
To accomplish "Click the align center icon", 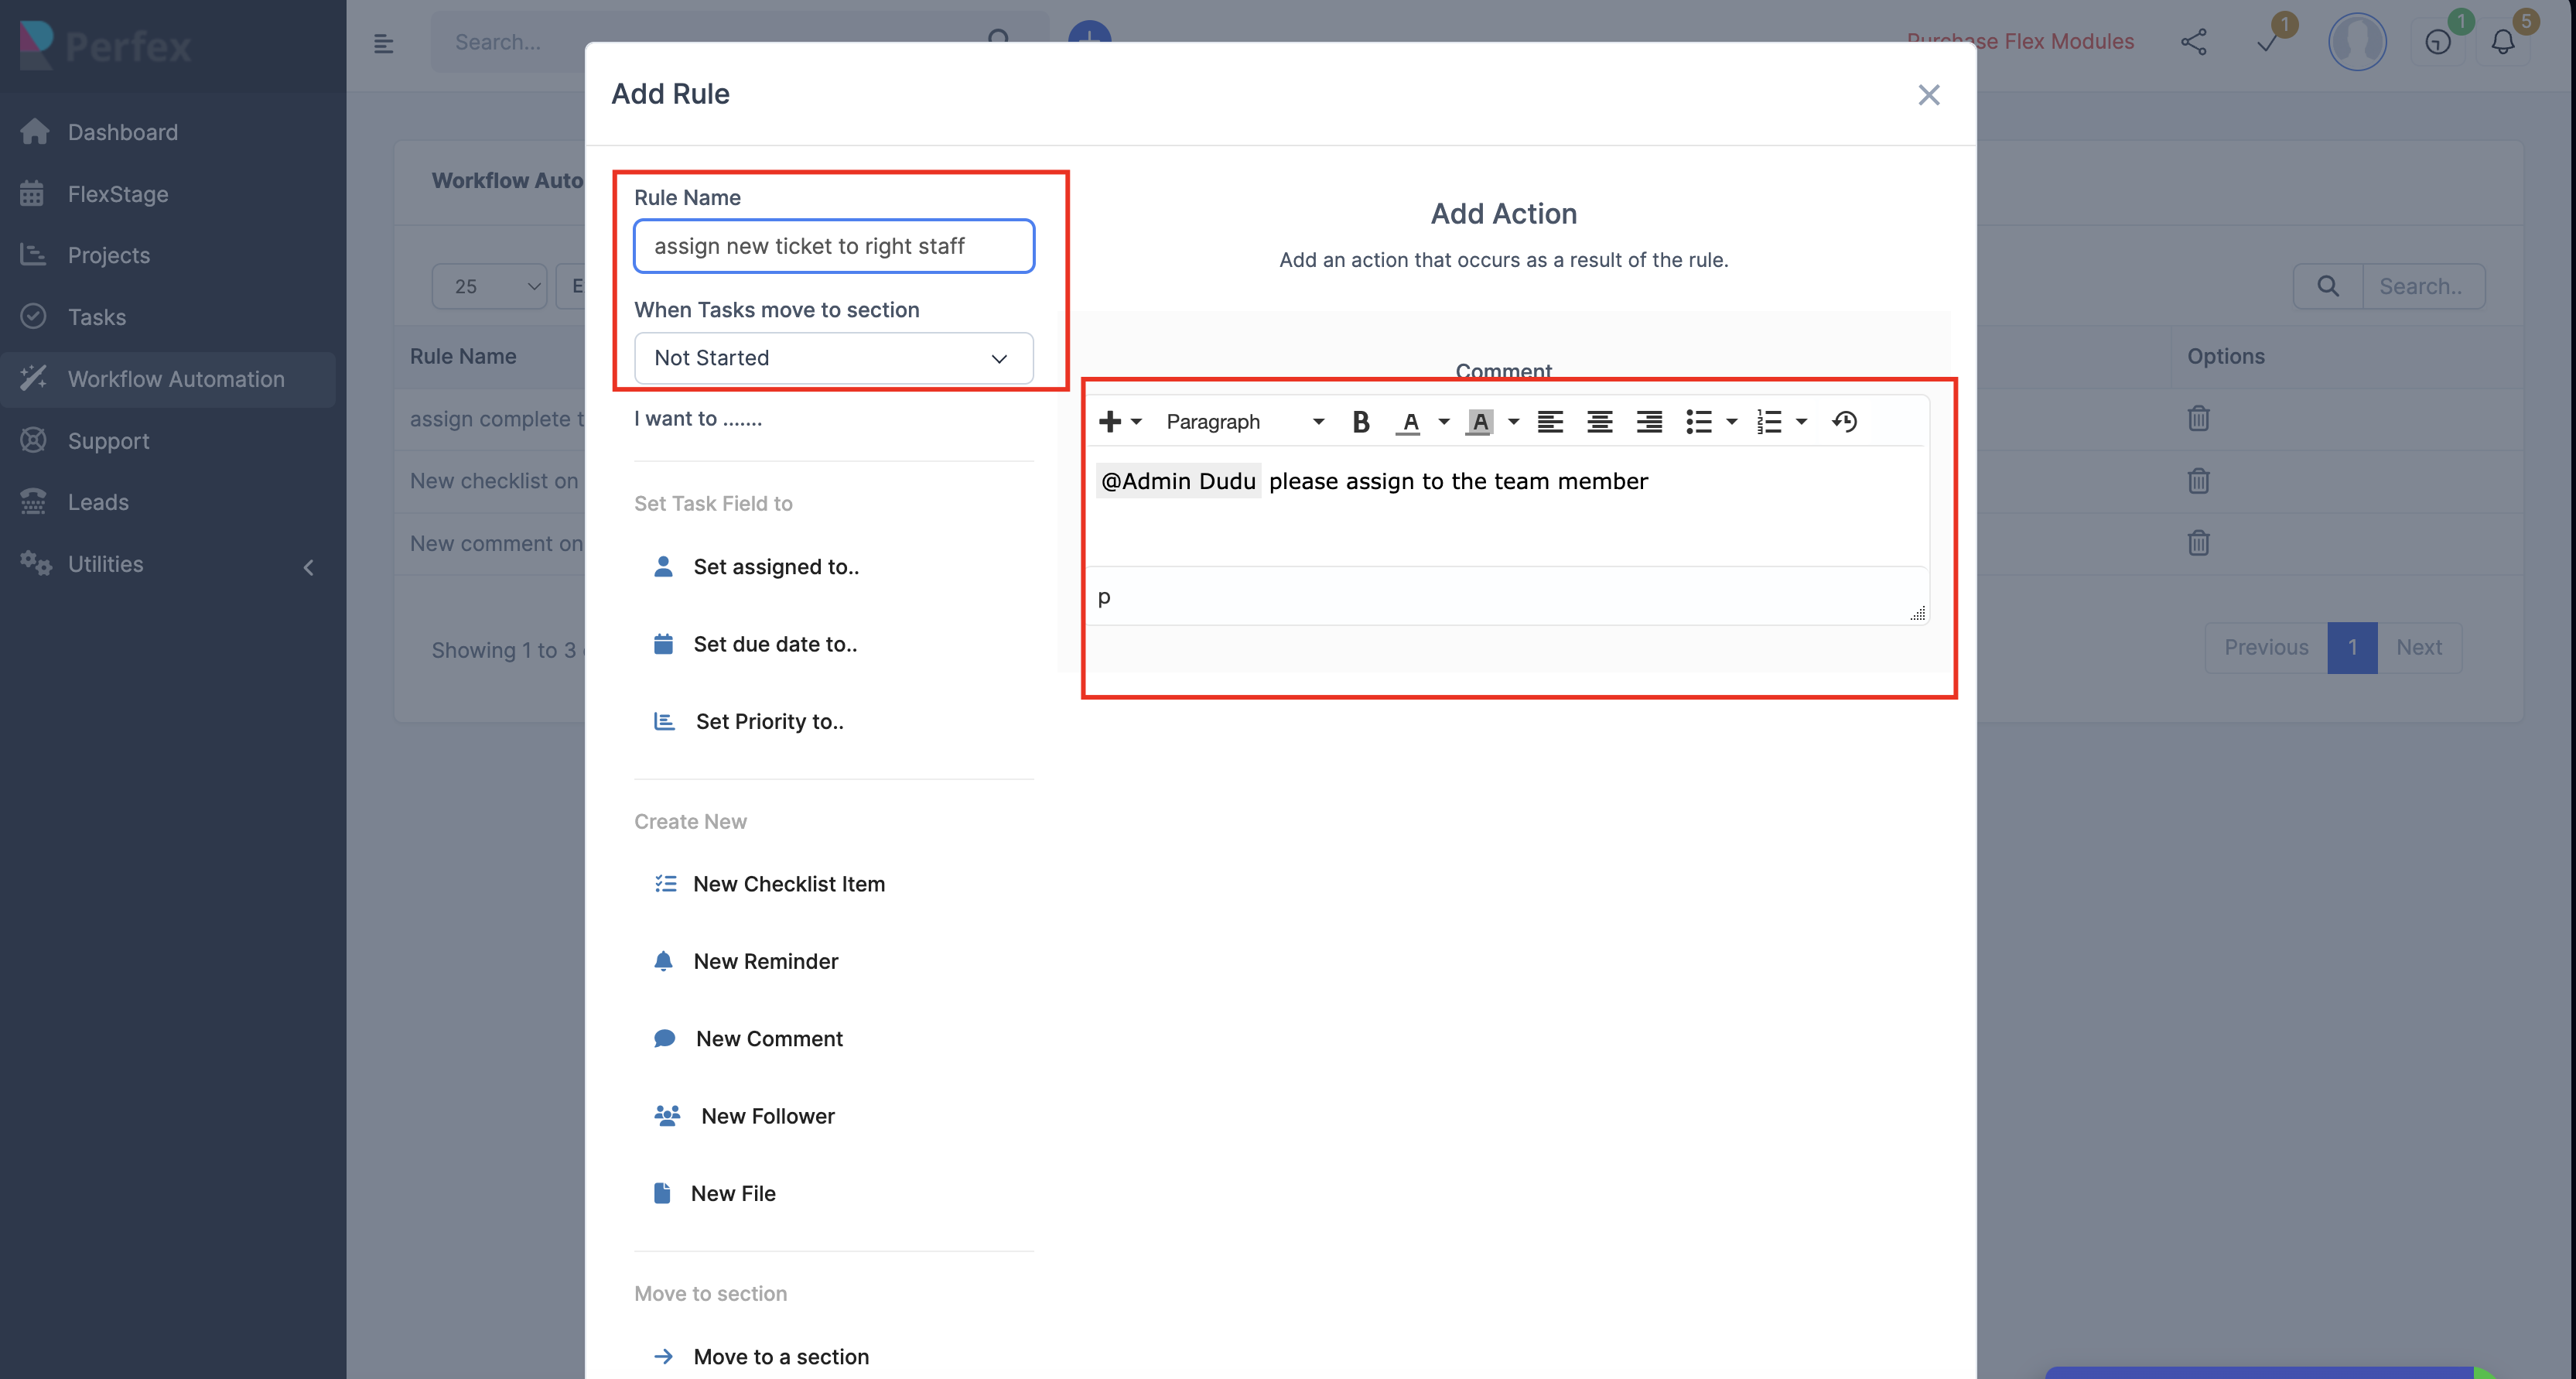I will (1599, 422).
